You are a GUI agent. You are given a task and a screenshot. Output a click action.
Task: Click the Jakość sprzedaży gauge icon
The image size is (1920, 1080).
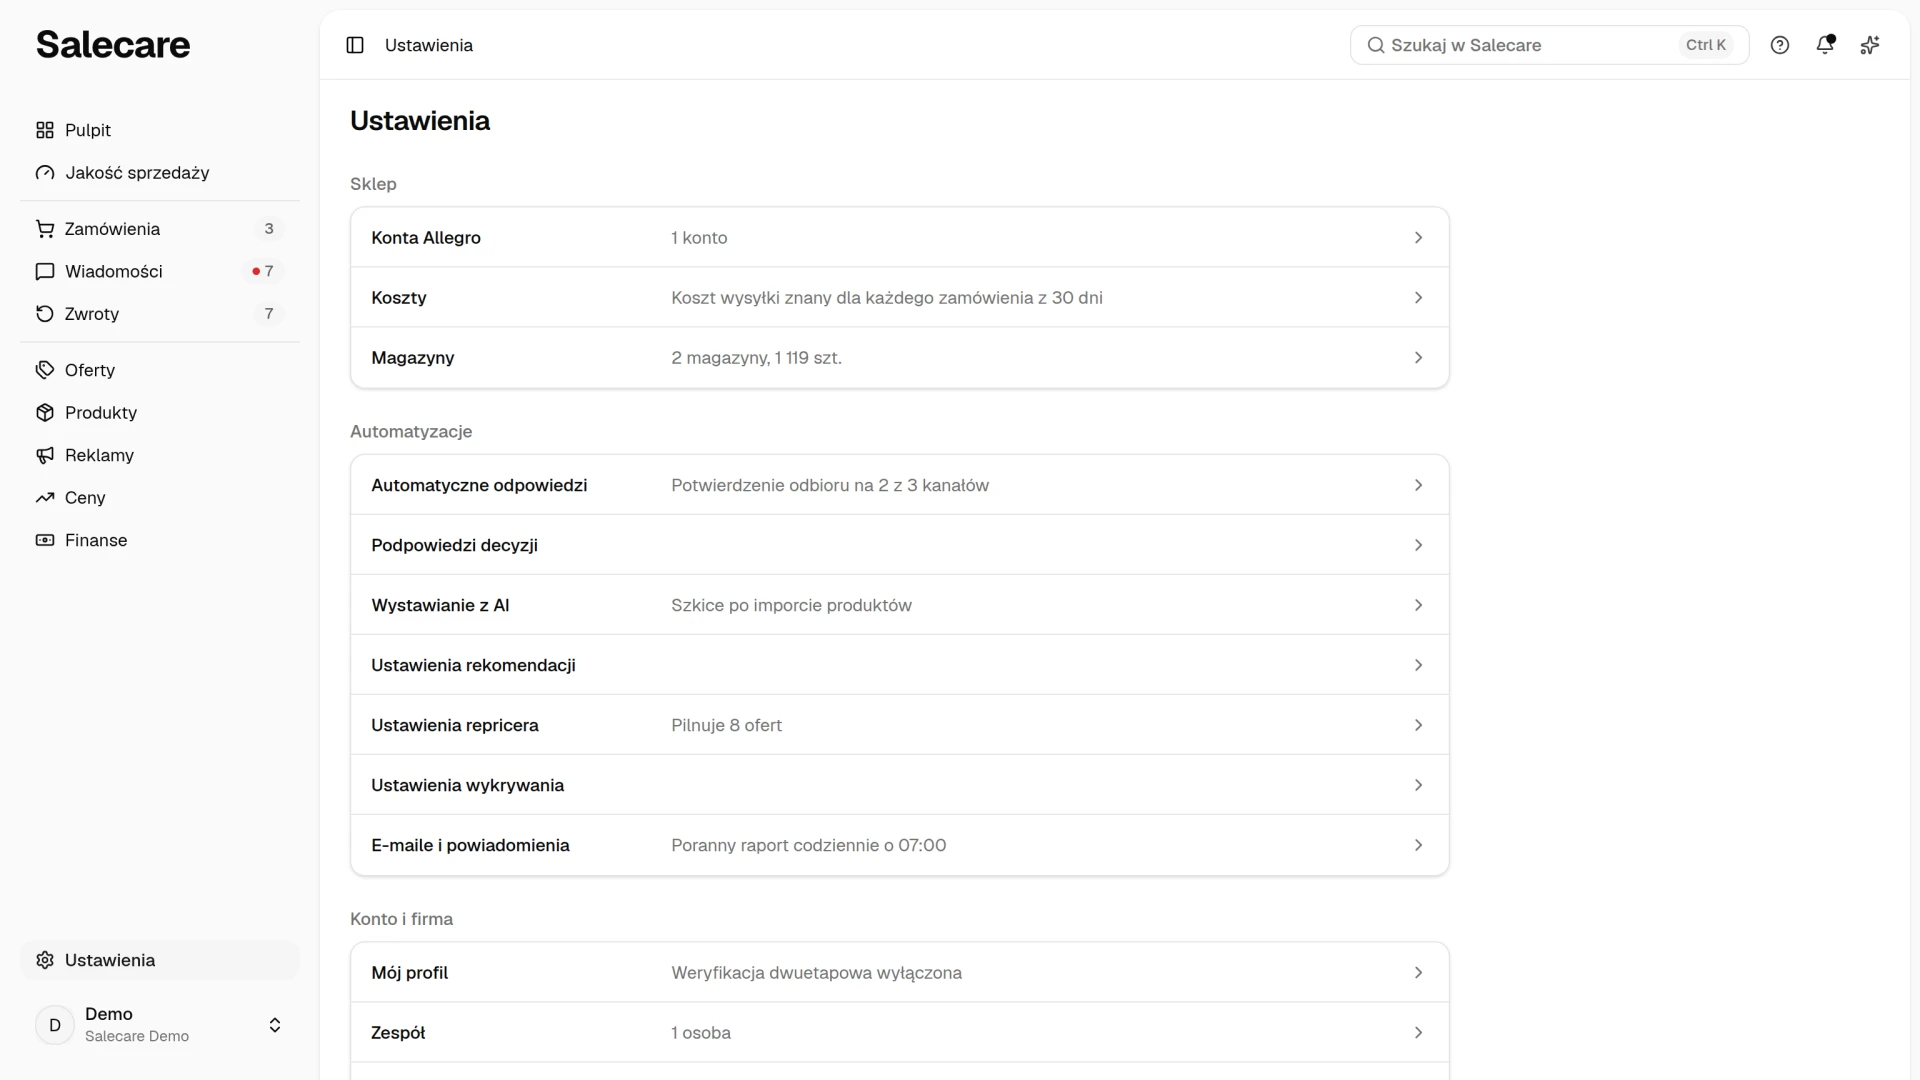45,173
